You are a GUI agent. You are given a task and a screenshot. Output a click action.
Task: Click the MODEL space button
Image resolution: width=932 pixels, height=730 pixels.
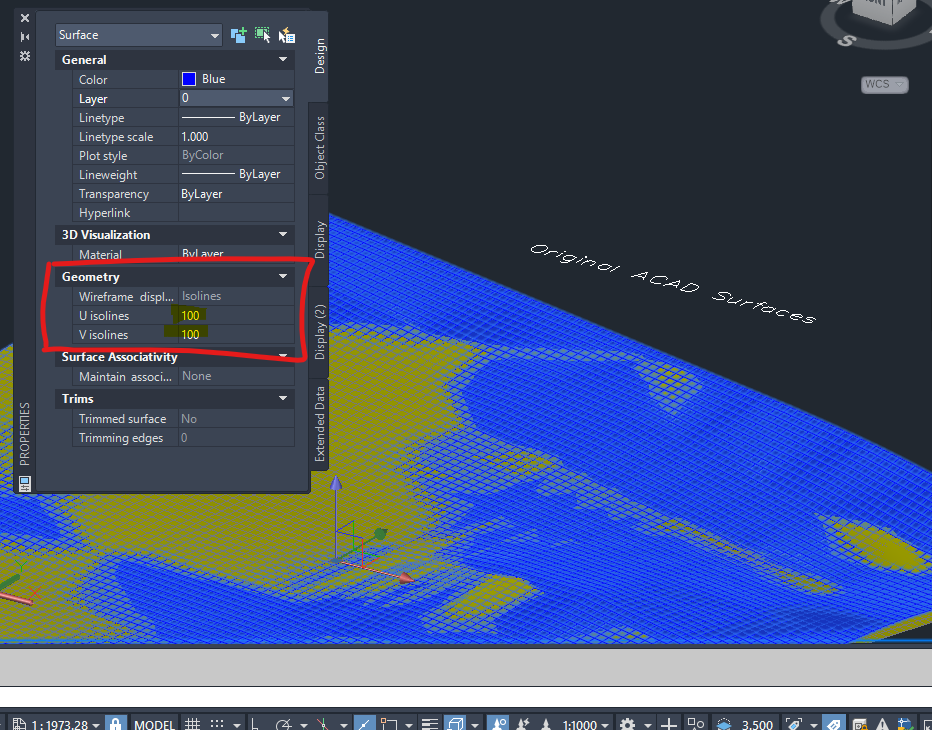[x=154, y=725]
